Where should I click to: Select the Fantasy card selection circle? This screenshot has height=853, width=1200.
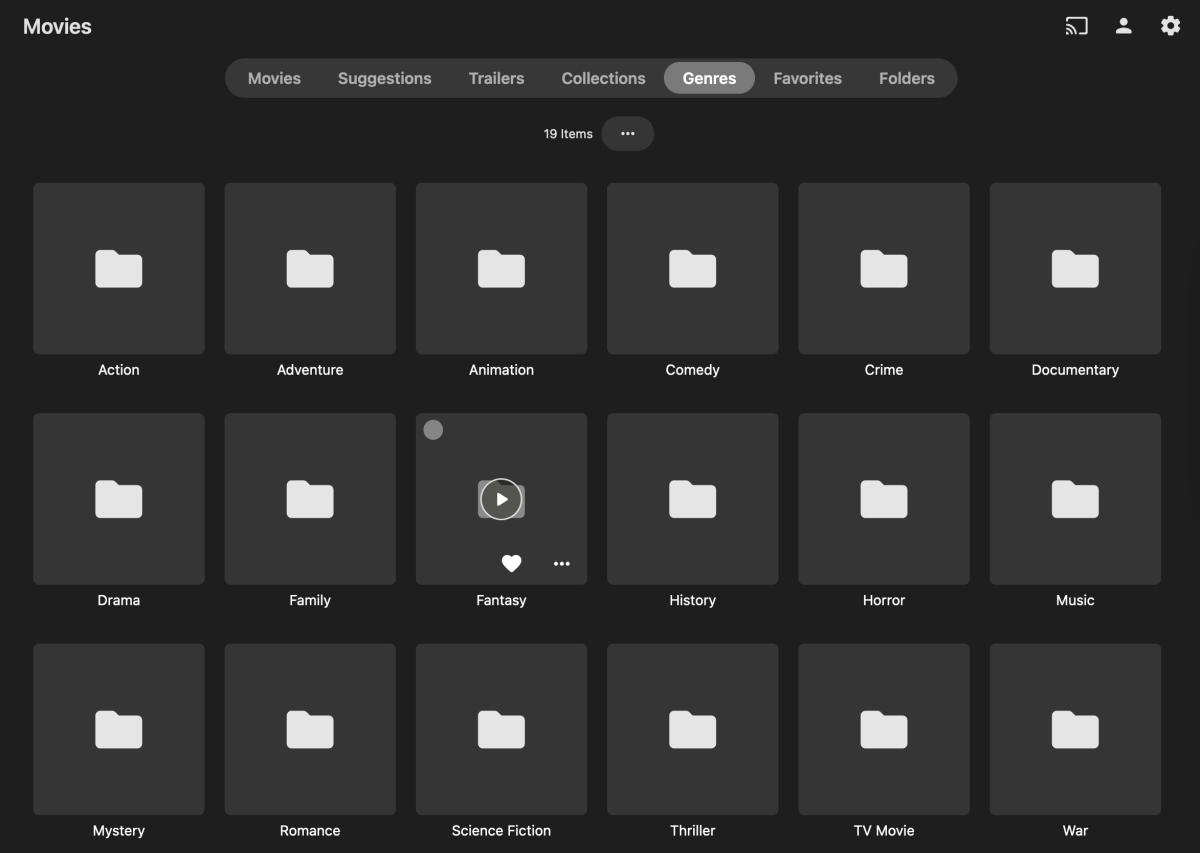(x=433, y=430)
